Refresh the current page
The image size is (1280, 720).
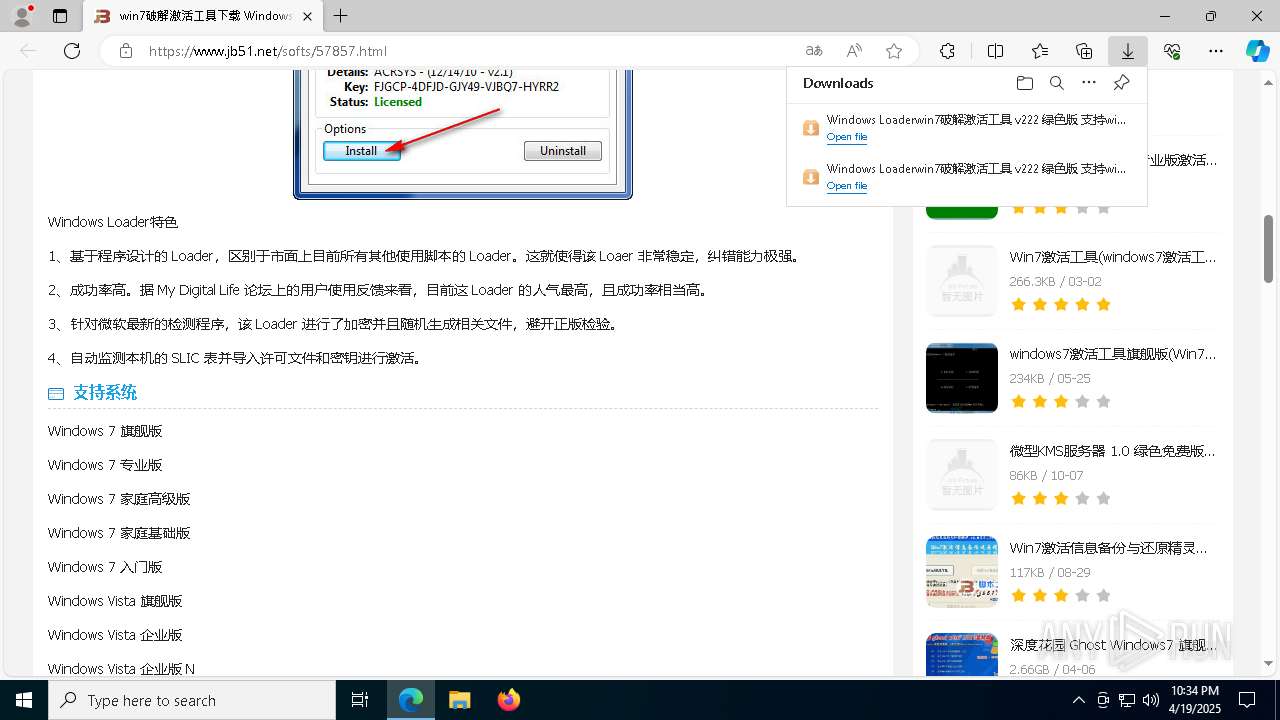(x=72, y=51)
